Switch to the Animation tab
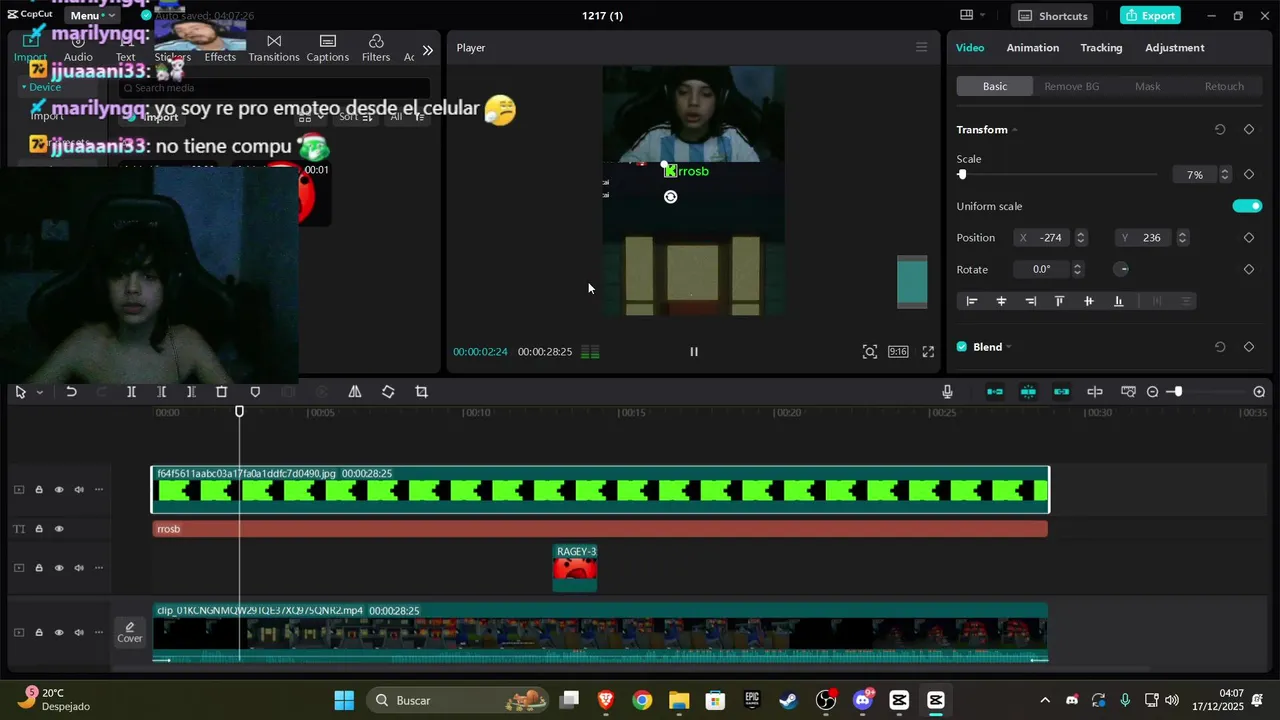1280x720 pixels. pos(1033,48)
